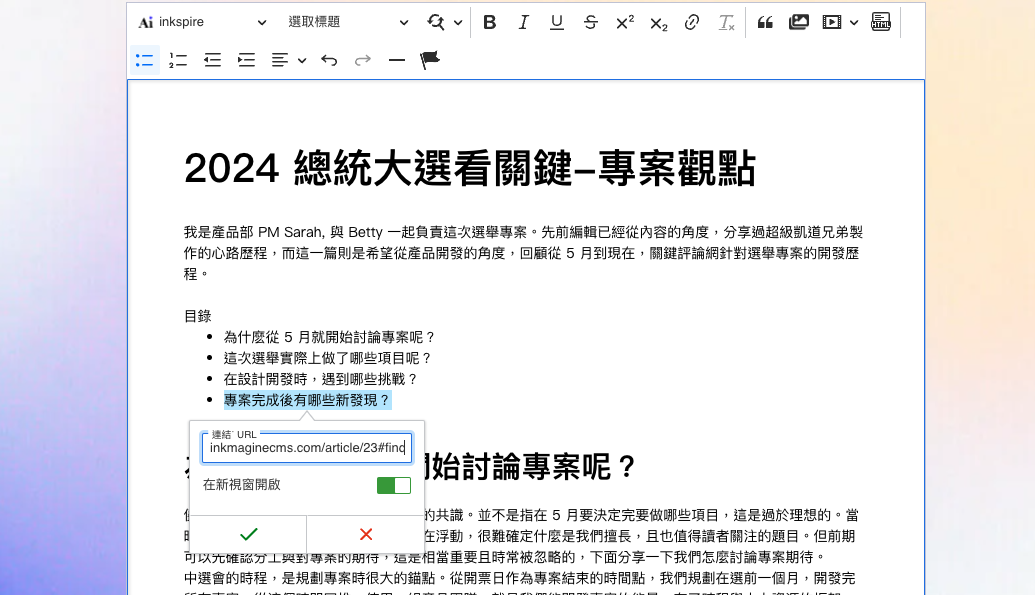Click the link URL input field

click(307, 448)
